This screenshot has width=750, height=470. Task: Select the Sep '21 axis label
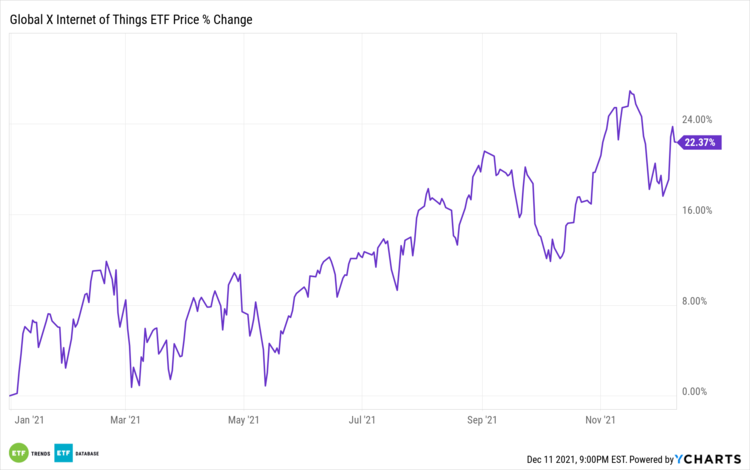tap(483, 422)
